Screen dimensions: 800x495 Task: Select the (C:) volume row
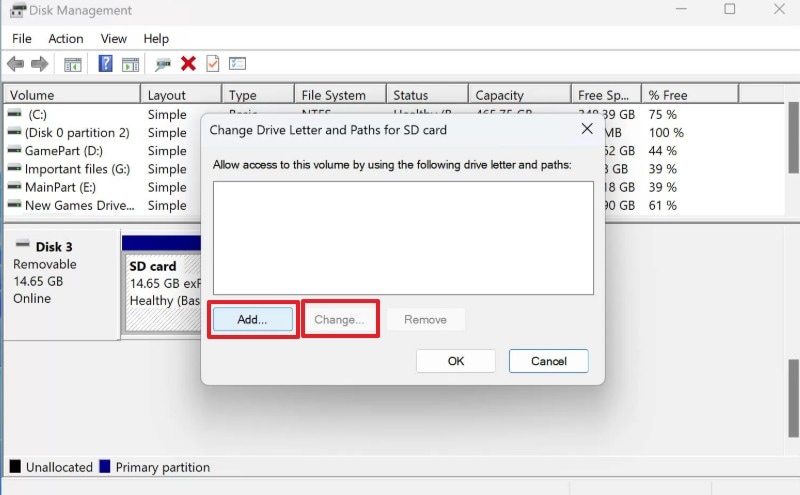(37, 114)
